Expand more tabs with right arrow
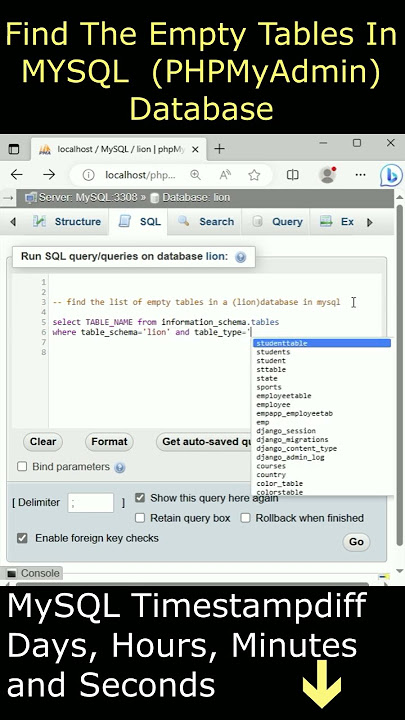405x720 pixels. point(370,222)
